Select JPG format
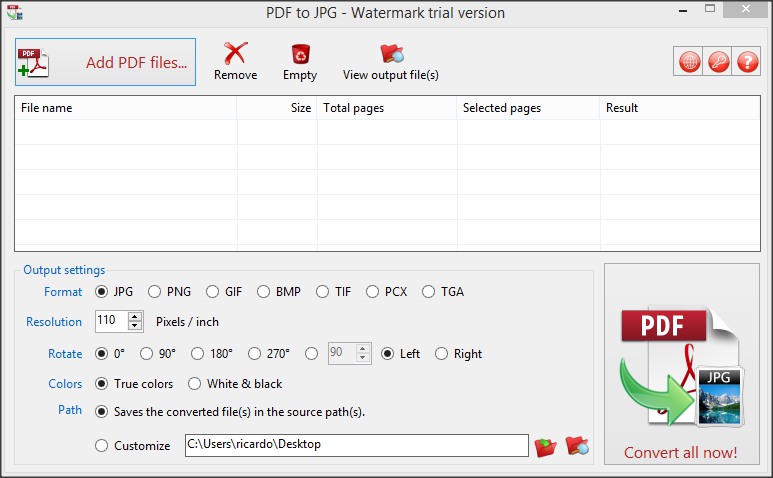Screen dimensions: 773x478 click(x=102, y=292)
